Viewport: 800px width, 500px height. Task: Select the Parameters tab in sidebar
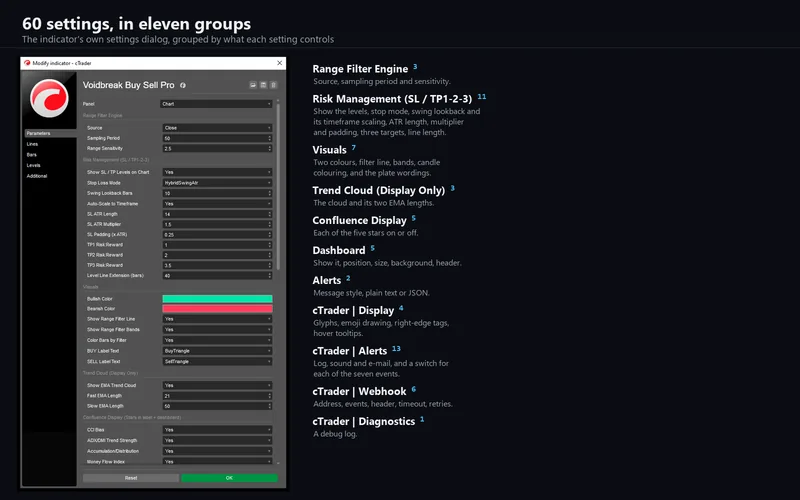(x=50, y=133)
